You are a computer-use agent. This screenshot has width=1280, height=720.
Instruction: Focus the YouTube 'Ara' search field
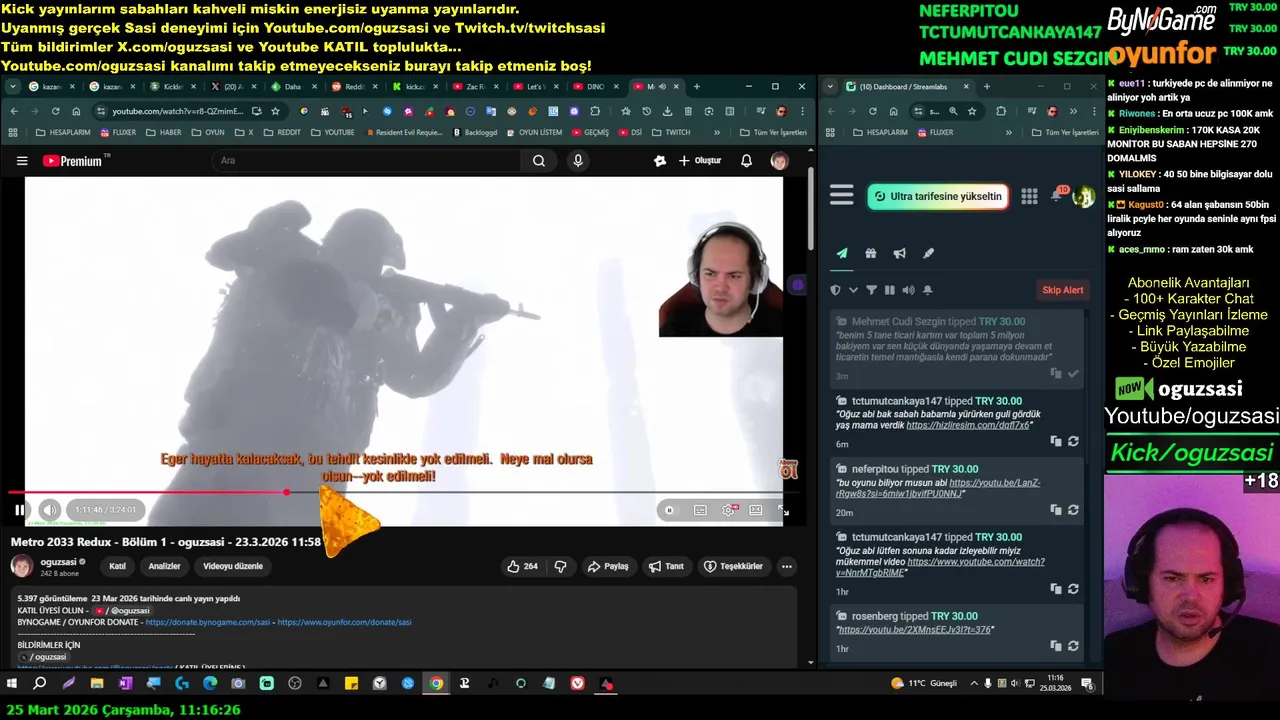pyautogui.click(x=366, y=161)
